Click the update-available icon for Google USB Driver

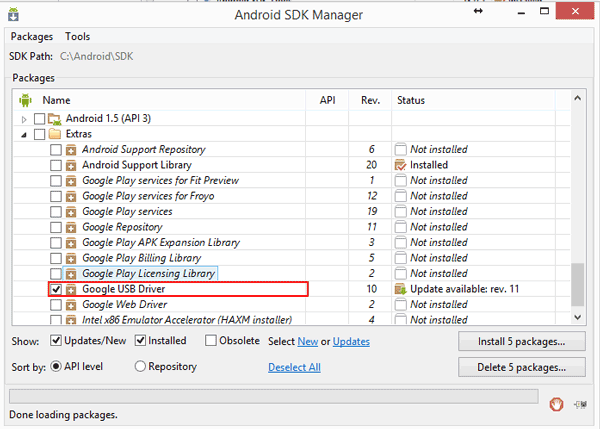point(400,289)
